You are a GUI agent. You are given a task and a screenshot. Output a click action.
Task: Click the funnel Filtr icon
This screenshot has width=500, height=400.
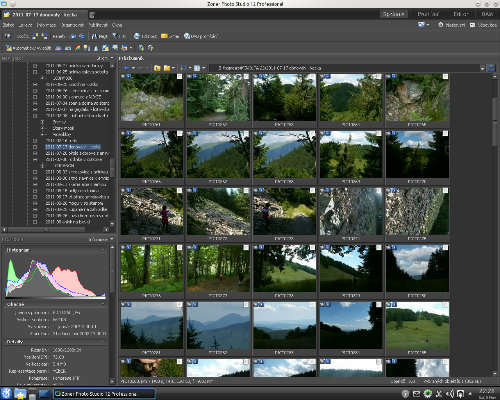coord(114,36)
